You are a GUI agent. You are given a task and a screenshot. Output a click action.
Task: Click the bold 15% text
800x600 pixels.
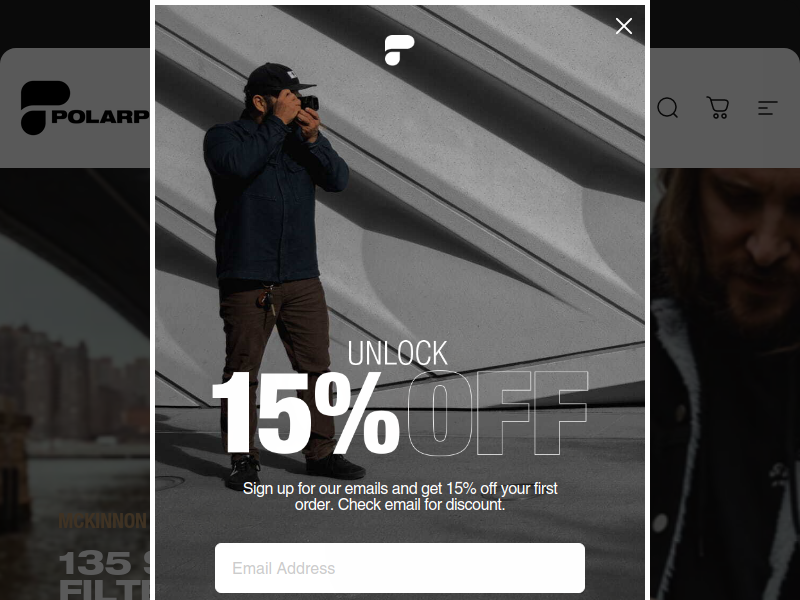305,413
